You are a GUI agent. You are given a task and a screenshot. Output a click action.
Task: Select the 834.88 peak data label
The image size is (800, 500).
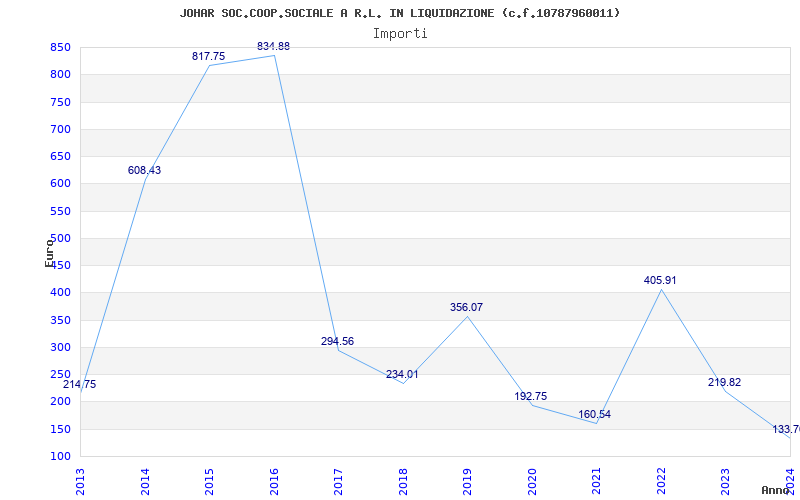273,46
